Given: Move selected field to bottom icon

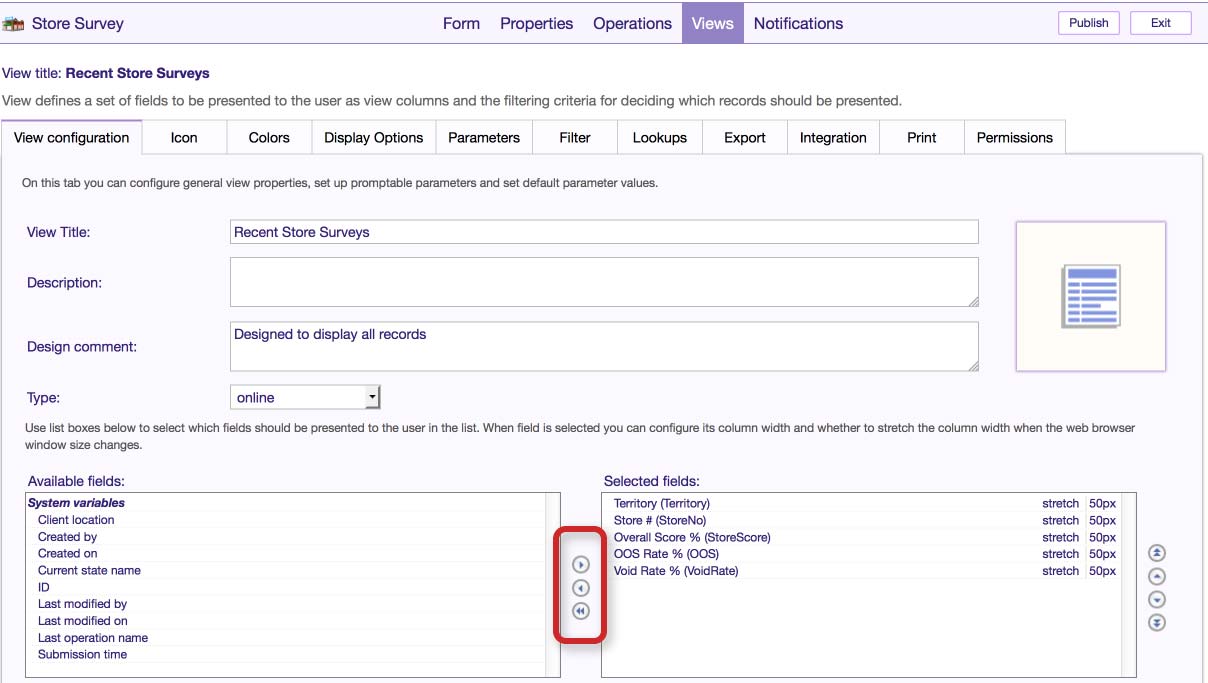Looking at the screenshot, I should [x=1157, y=623].
